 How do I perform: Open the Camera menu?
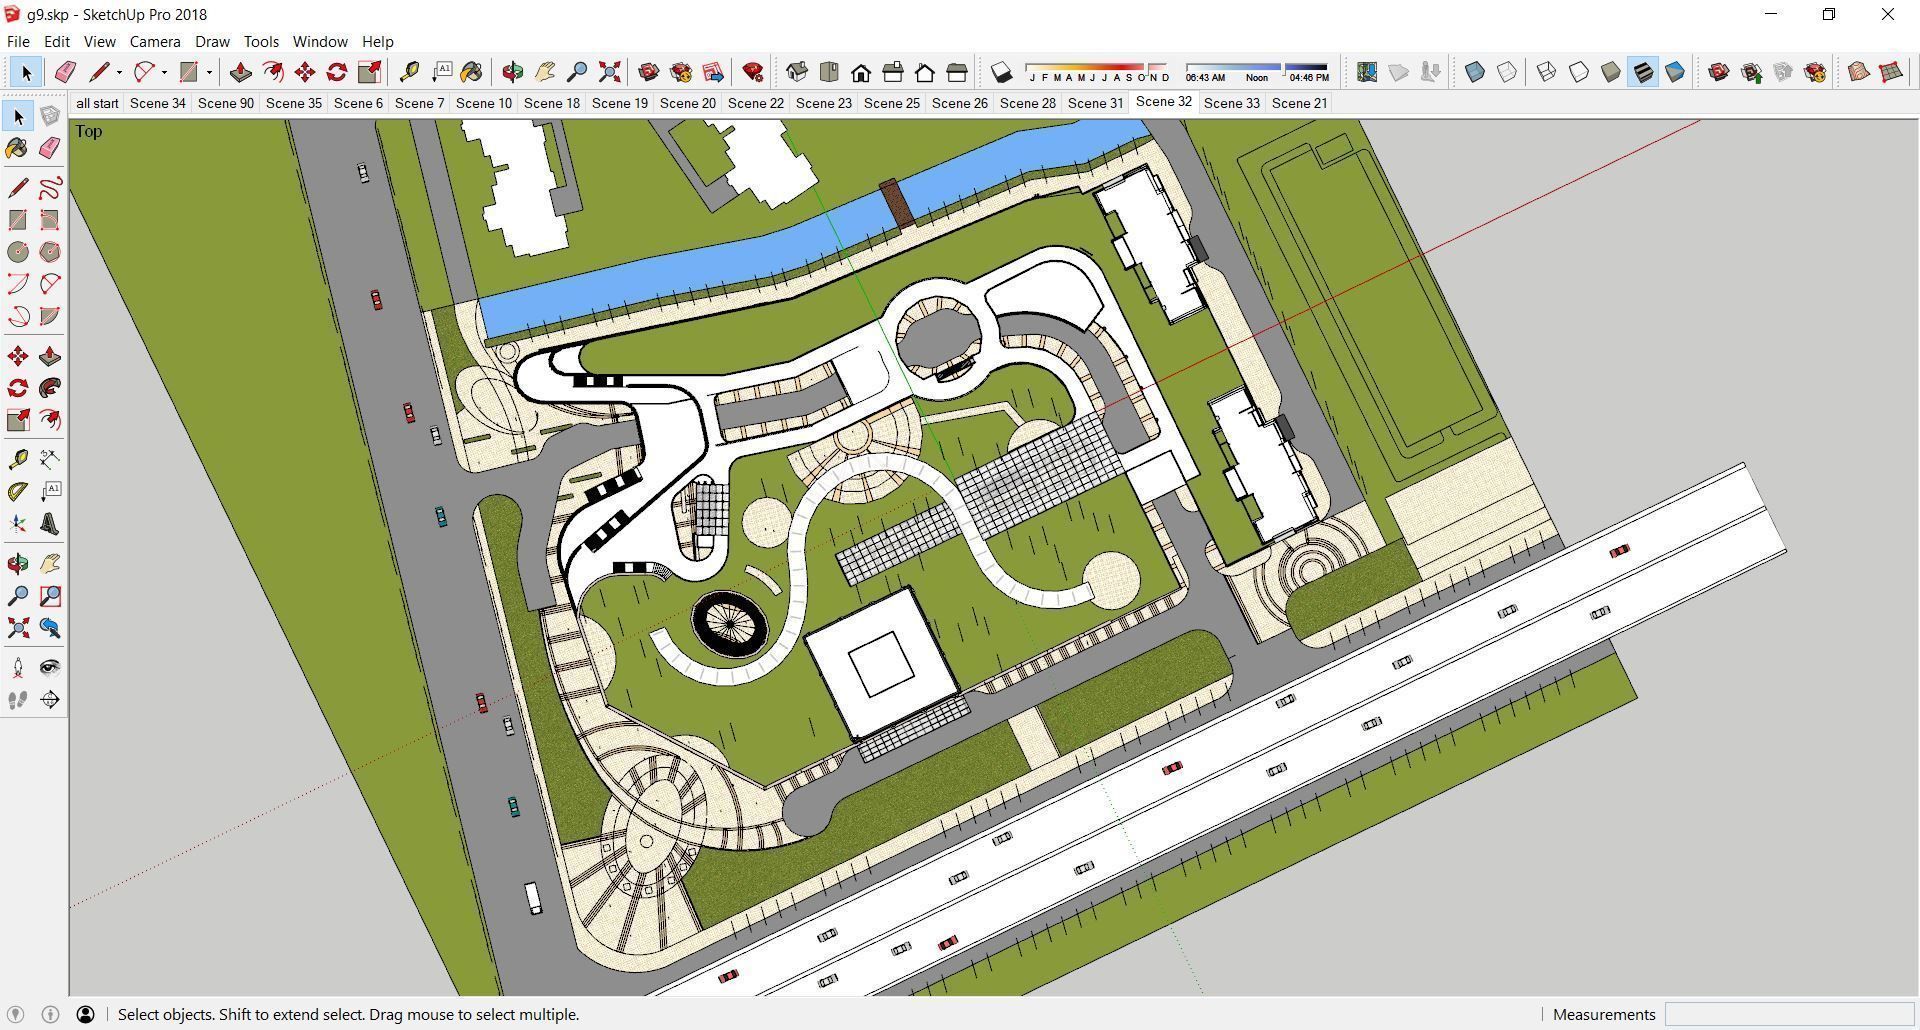coord(155,41)
